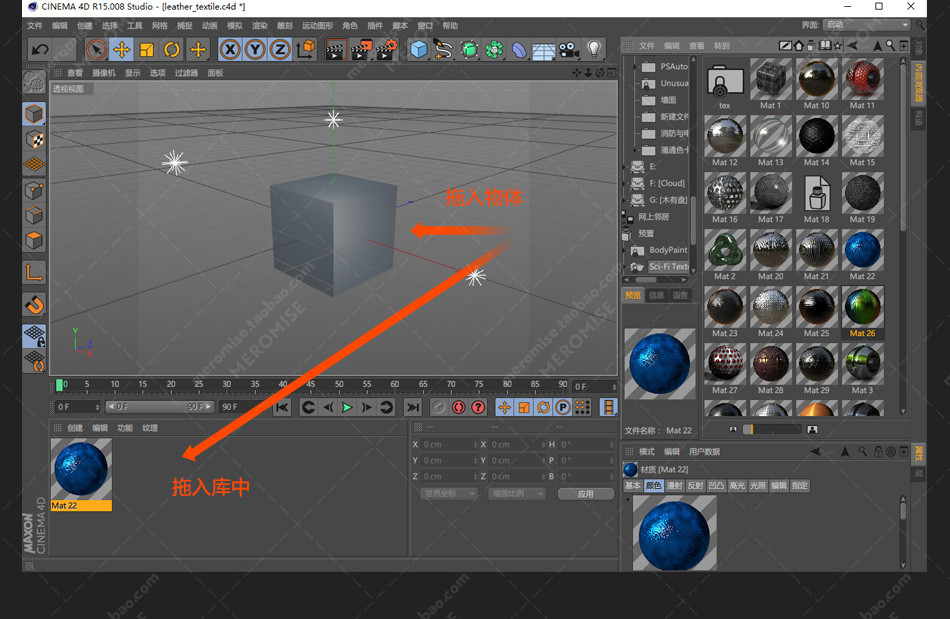Switch to 预览 tab in content browser
This screenshot has width=950, height=619.
[633, 295]
